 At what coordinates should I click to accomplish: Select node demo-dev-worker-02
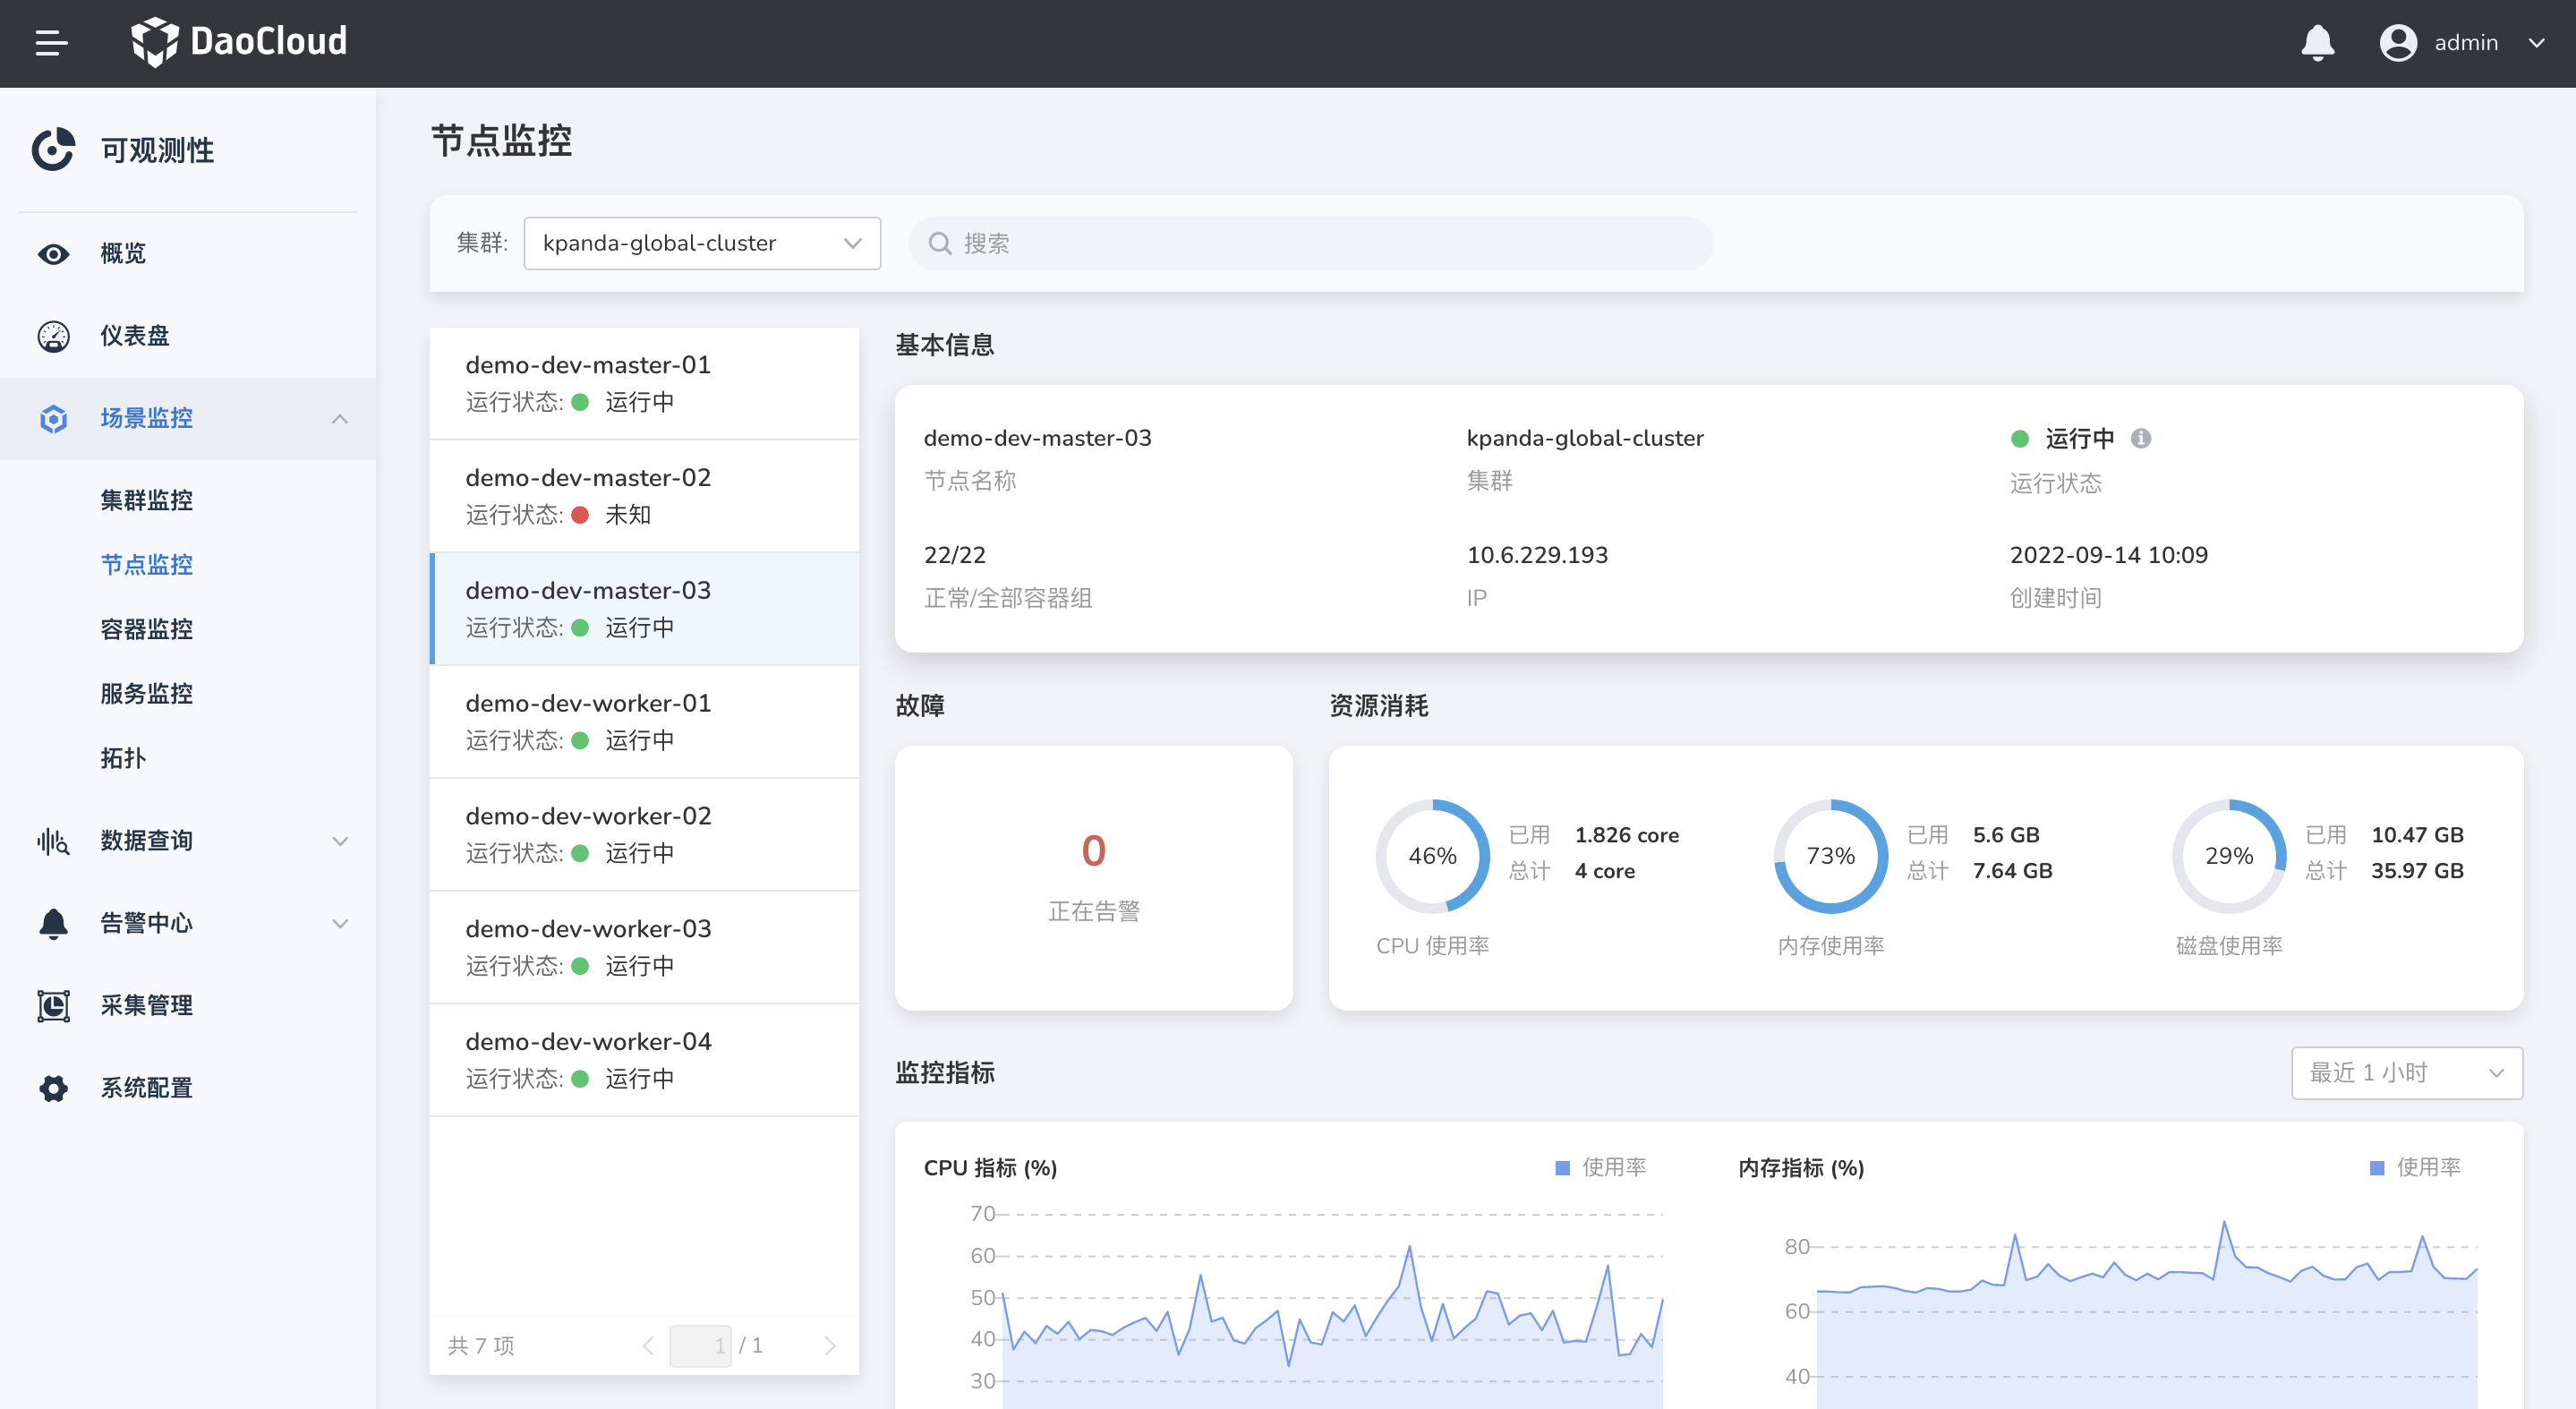644,835
